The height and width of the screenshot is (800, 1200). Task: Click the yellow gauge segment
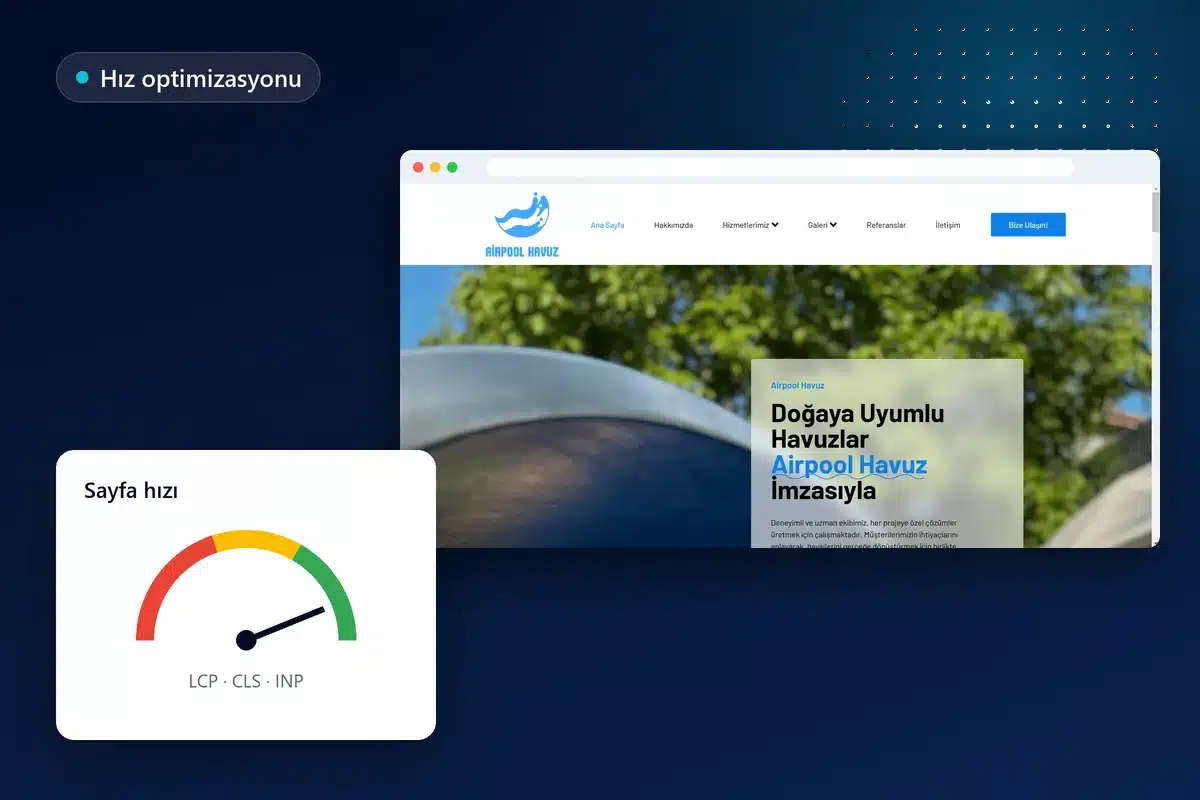256,541
